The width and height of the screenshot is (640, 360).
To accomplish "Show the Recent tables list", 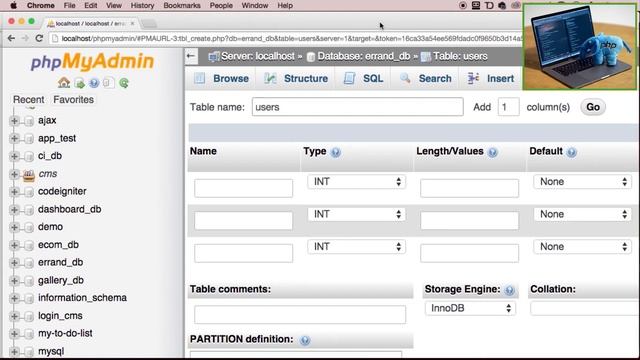I will [x=28, y=100].
